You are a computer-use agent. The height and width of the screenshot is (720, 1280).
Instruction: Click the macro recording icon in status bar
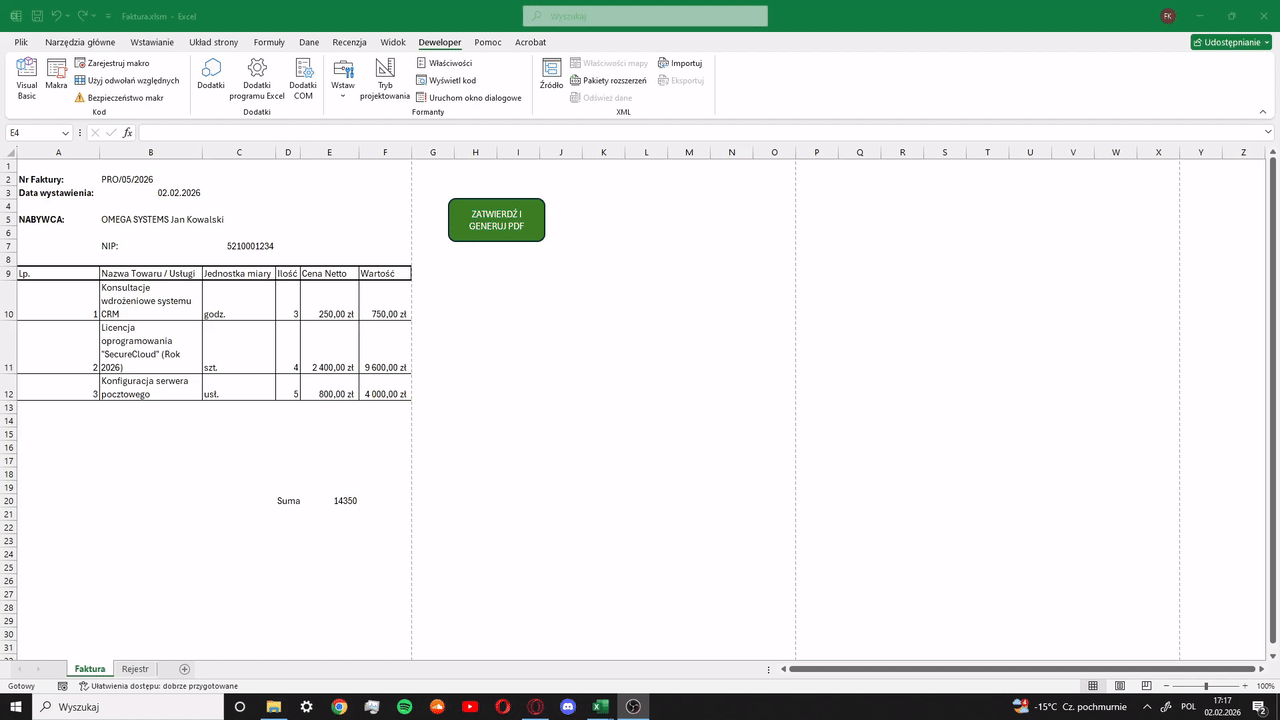pyautogui.click(x=62, y=686)
